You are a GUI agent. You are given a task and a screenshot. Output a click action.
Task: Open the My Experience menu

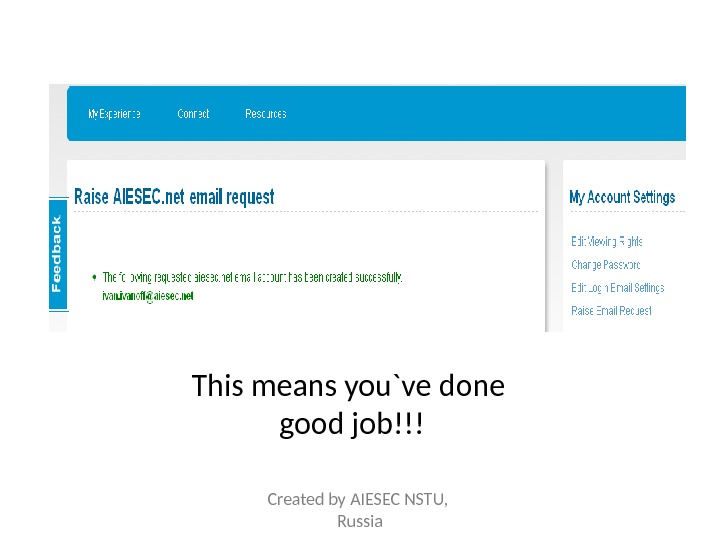[x=114, y=114]
